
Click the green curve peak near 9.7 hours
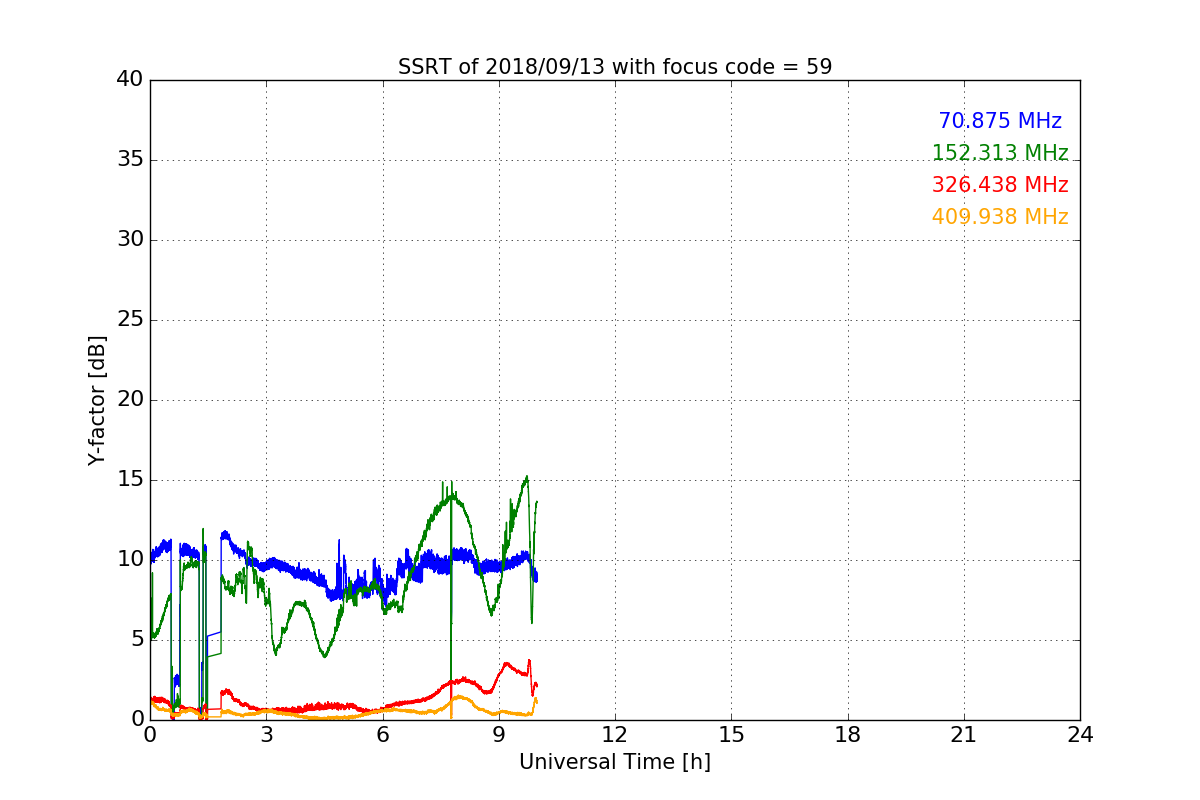pos(526,478)
